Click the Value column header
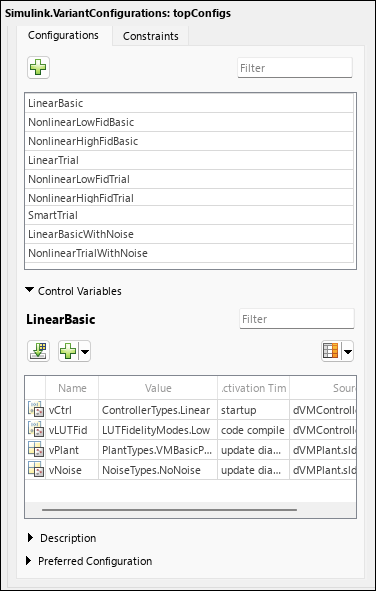This screenshot has width=376, height=591. 158,388
